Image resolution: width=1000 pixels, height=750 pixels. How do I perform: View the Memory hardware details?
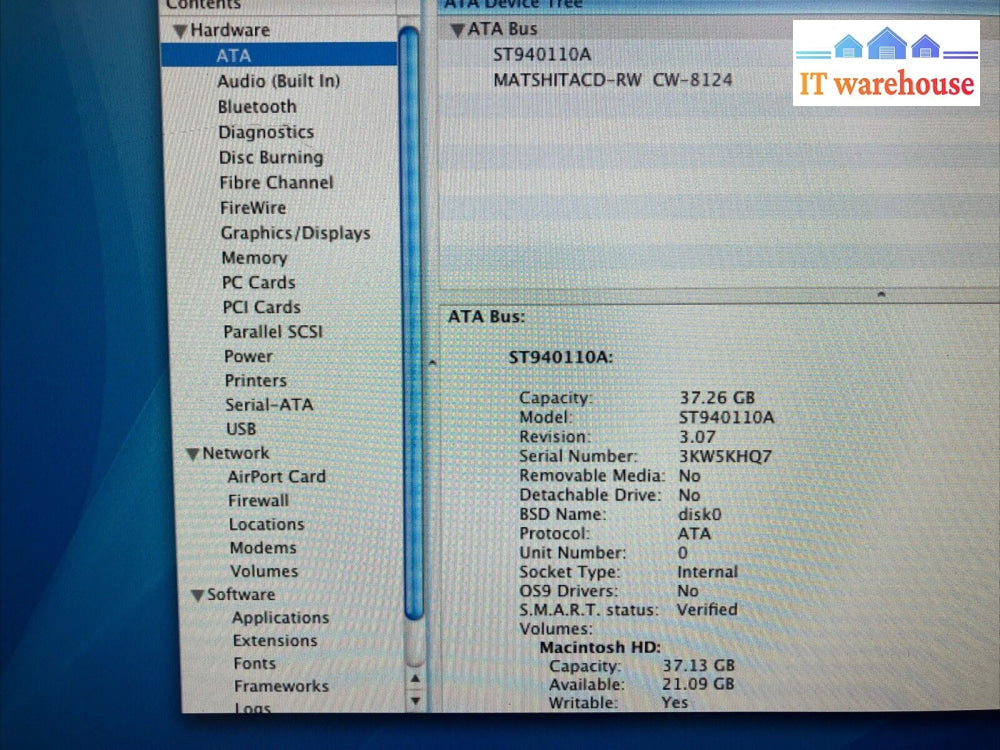coord(254,258)
